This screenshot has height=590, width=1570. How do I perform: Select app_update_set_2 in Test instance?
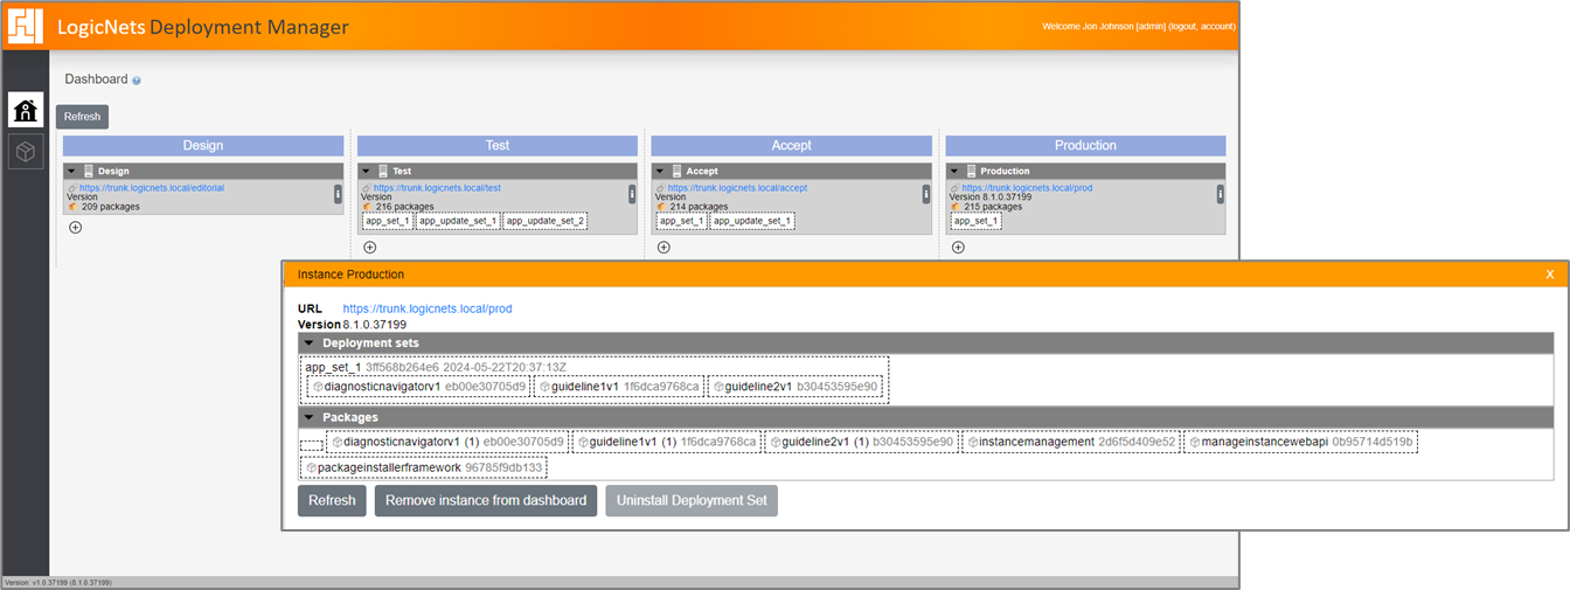click(545, 221)
